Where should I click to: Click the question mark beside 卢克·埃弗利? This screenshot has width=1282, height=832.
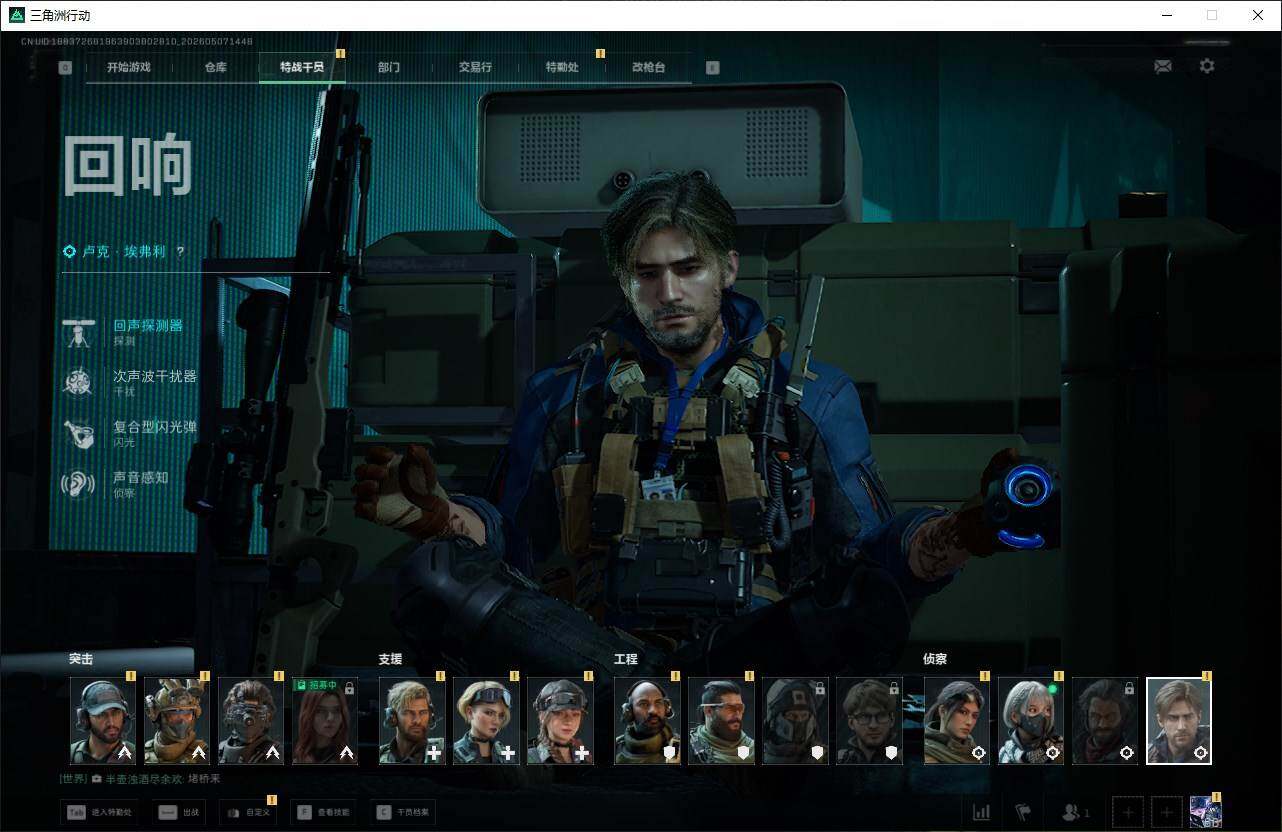coord(181,252)
